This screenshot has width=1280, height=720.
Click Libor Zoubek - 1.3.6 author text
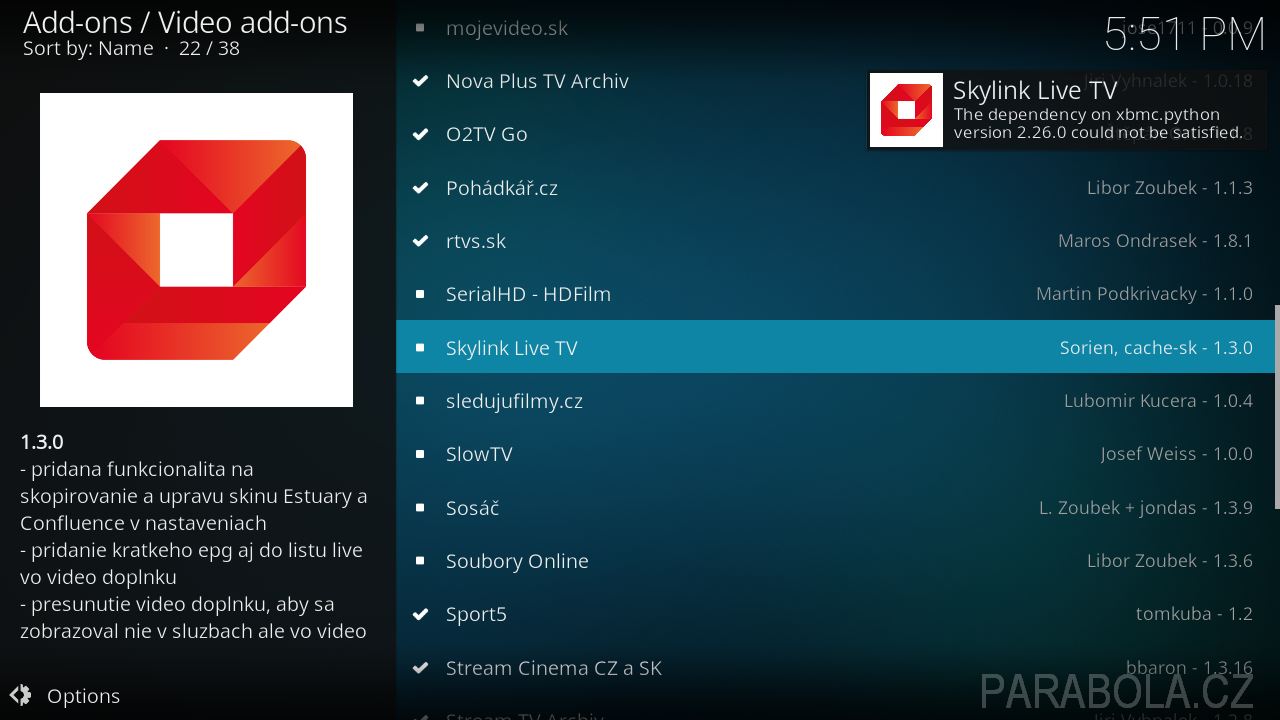(x=1170, y=561)
